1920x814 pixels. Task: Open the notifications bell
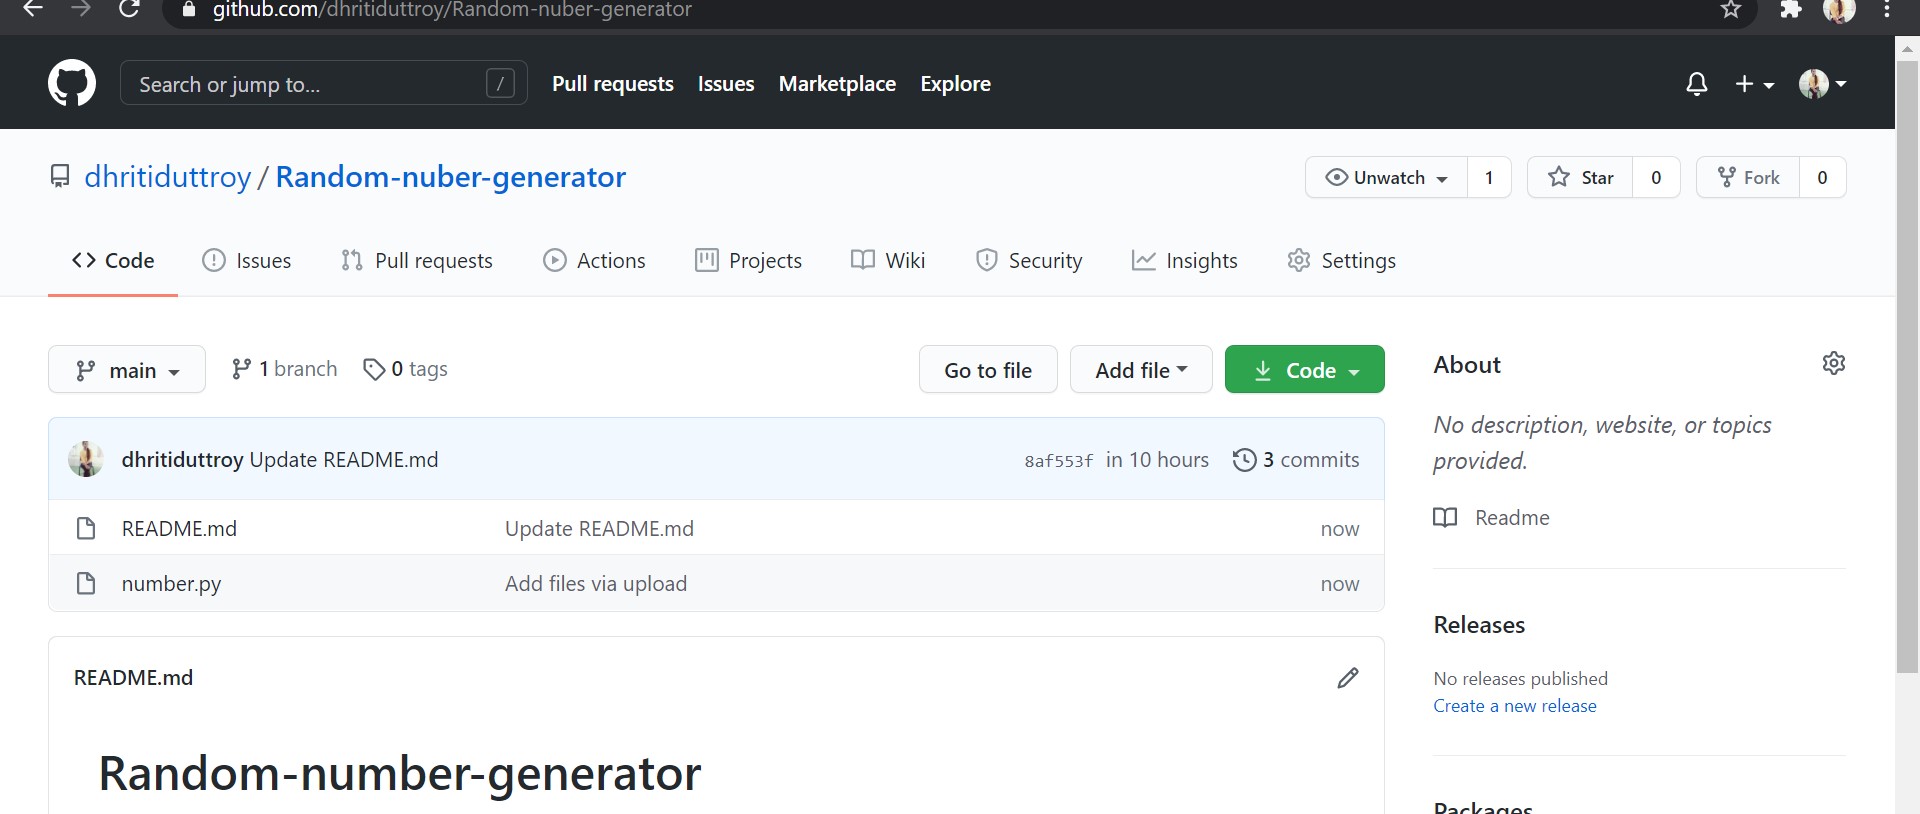point(1696,84)
